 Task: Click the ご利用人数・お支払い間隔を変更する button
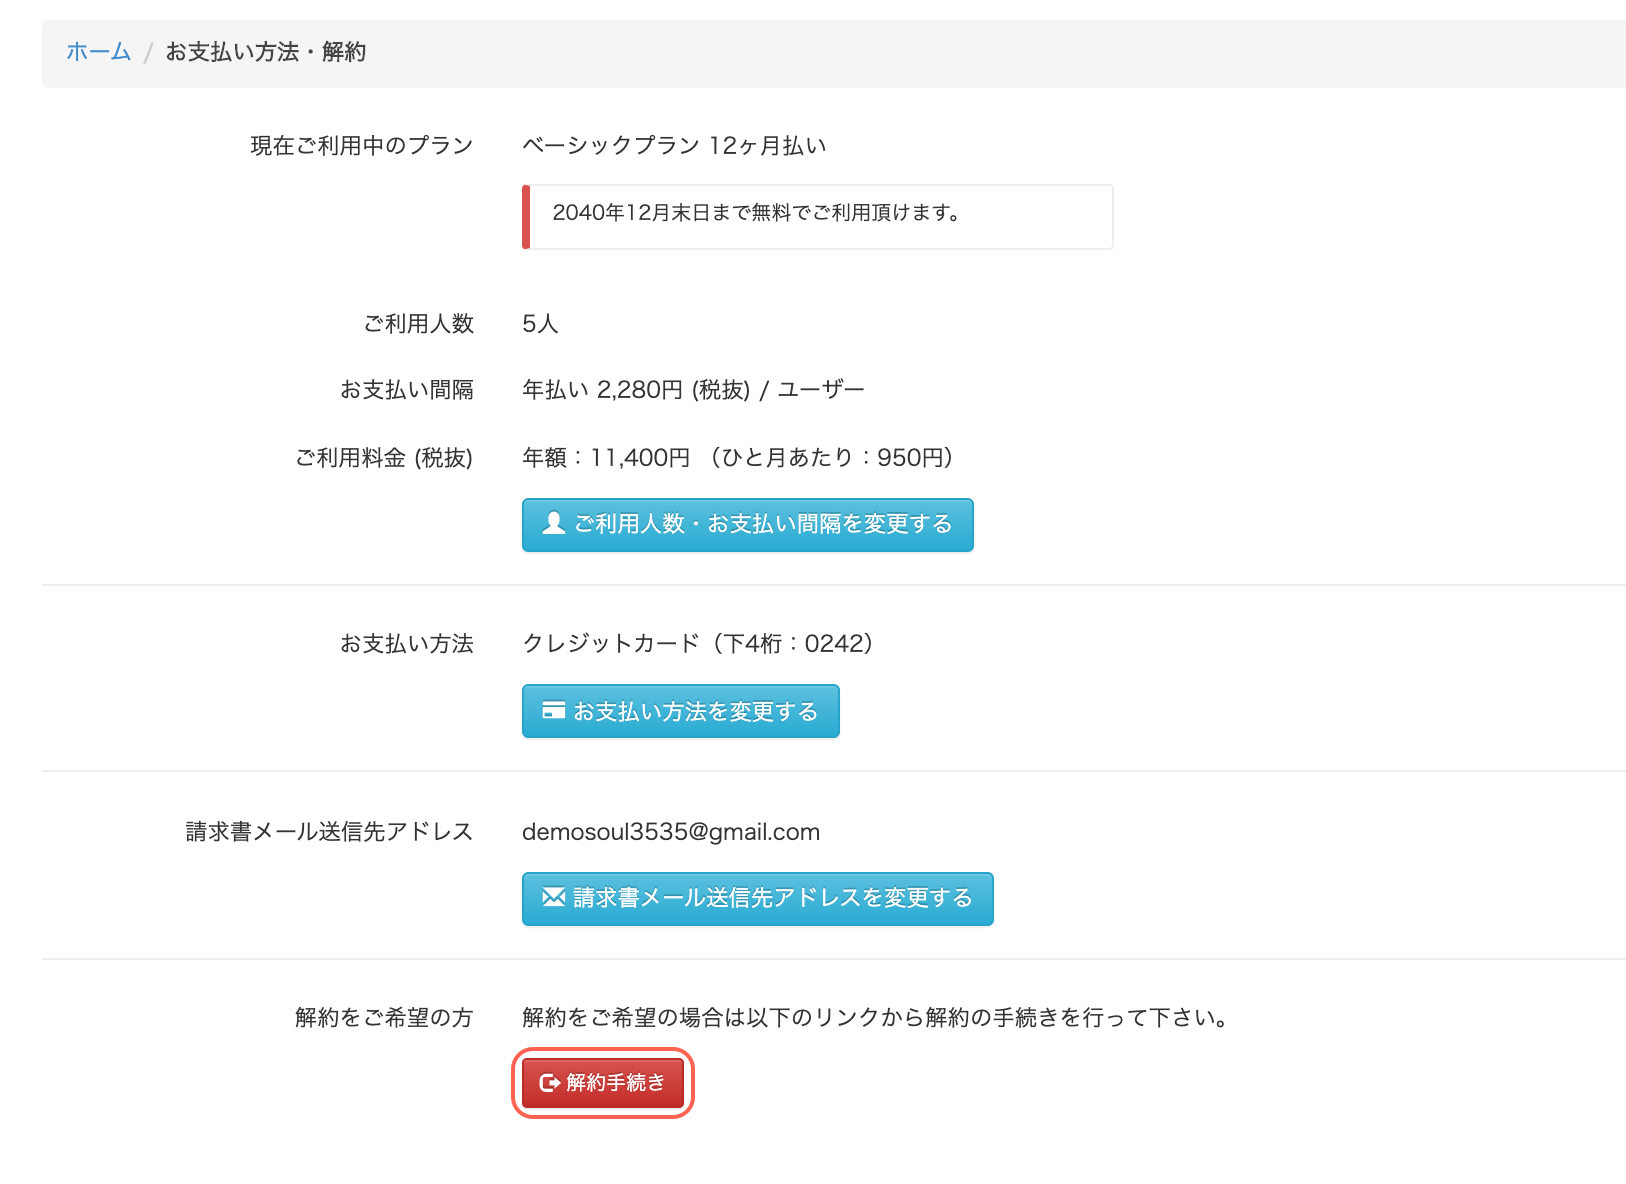pos(747,525)
